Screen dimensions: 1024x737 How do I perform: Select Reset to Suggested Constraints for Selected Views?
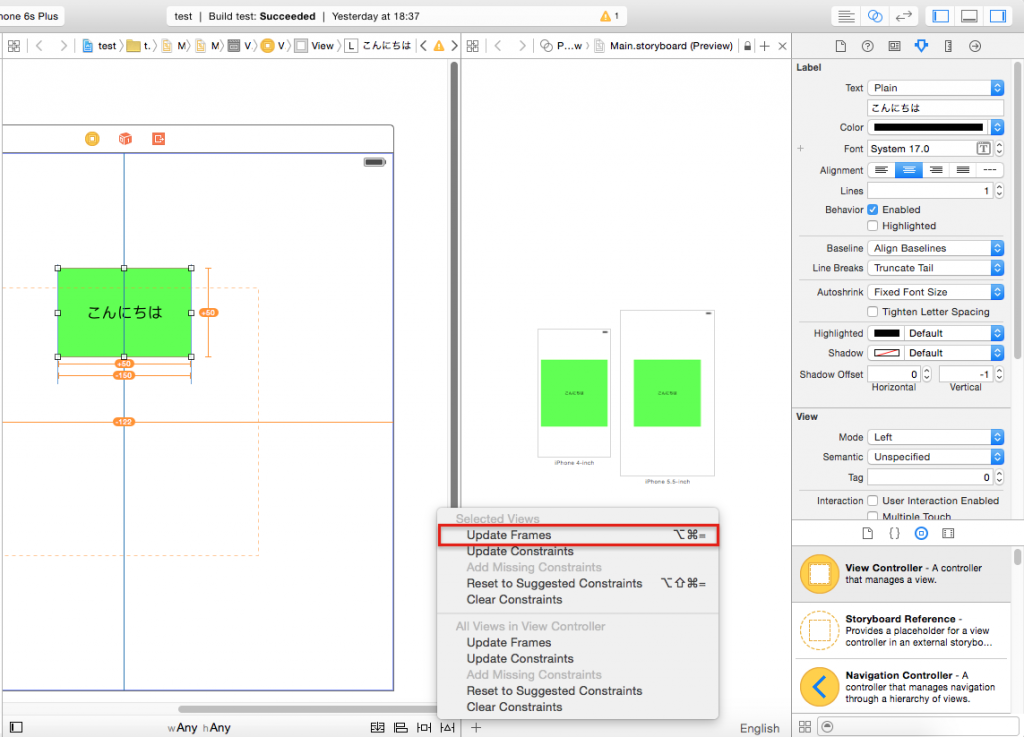click(x=554, y=583)
